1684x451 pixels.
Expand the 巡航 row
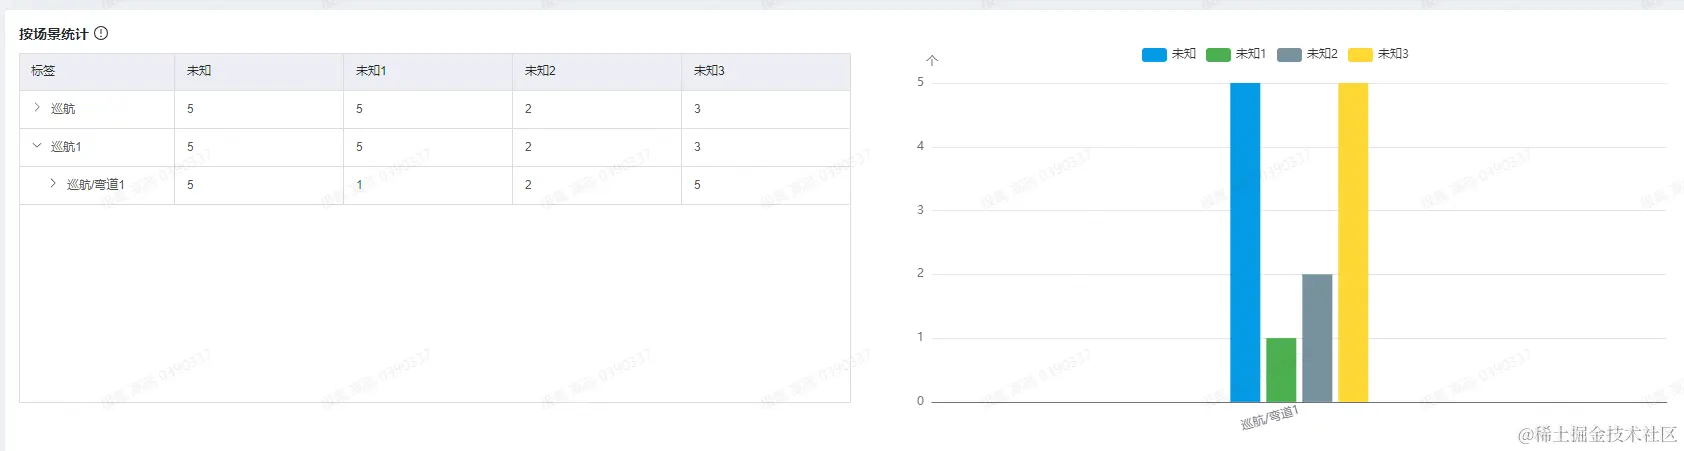pyautogui.click(x=37, y=108)
